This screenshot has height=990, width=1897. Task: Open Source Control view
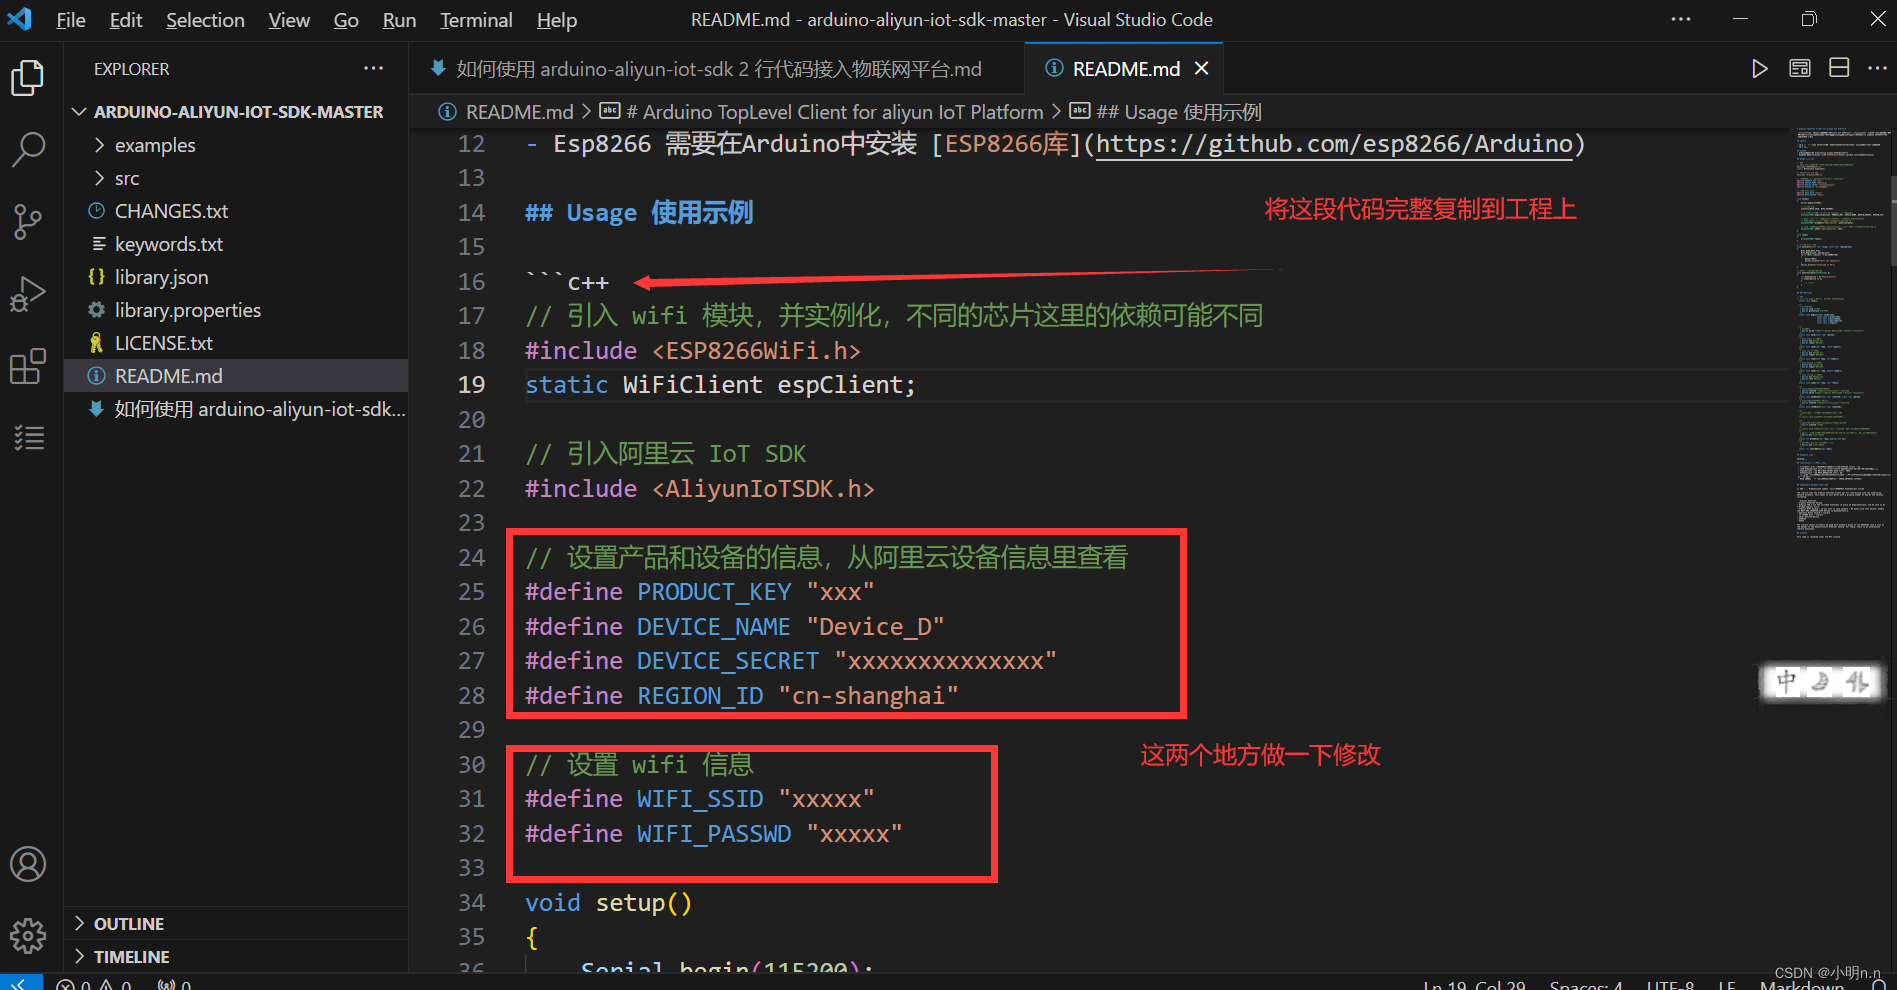[28, 222]
